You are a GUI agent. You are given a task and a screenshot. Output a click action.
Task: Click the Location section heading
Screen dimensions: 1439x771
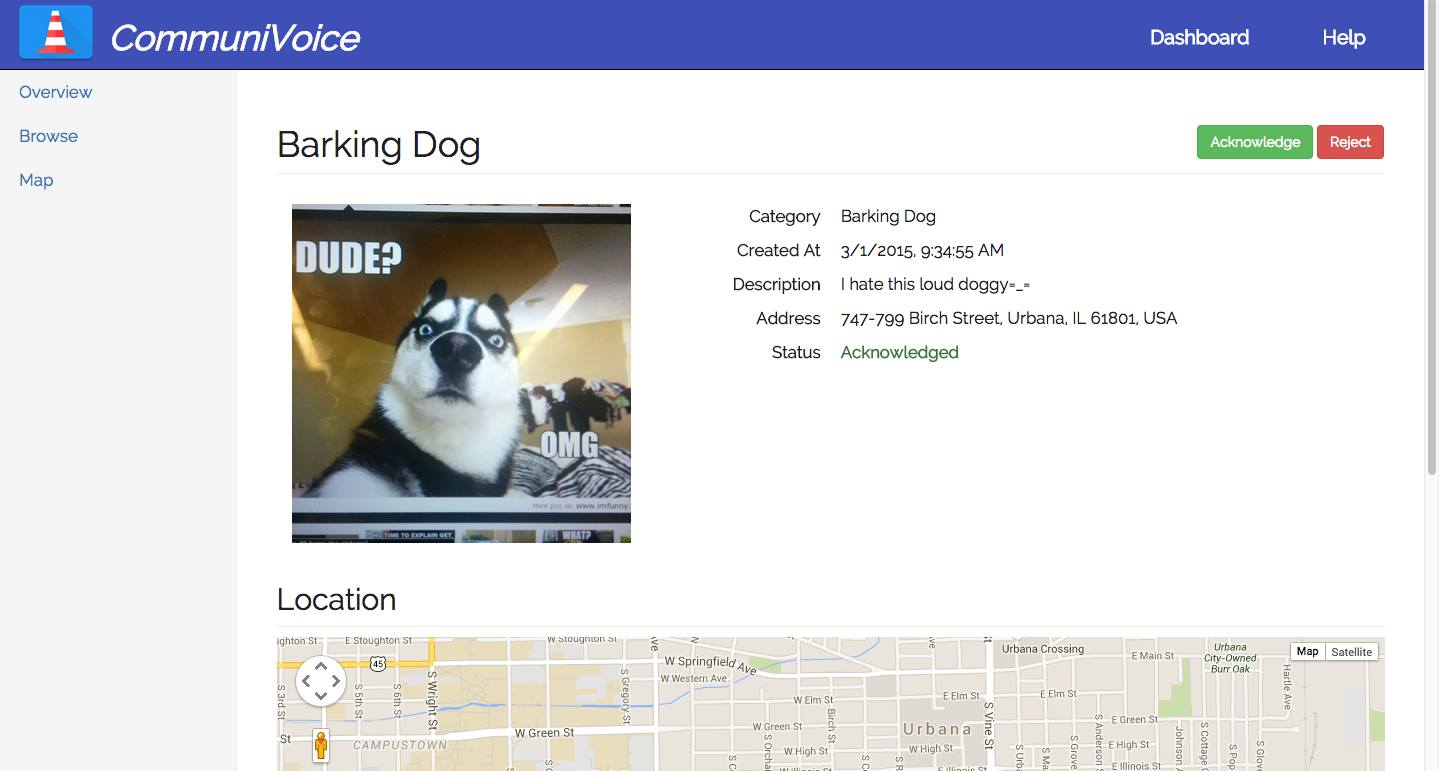pos(336,599)
